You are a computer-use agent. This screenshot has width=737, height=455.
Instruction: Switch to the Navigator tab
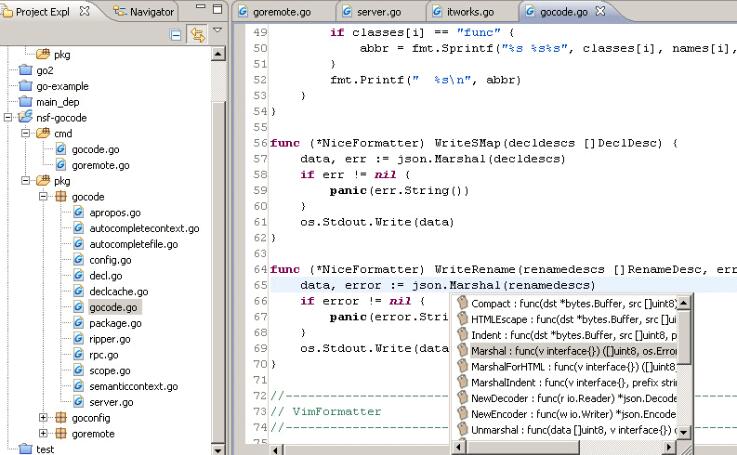[144, 12]
